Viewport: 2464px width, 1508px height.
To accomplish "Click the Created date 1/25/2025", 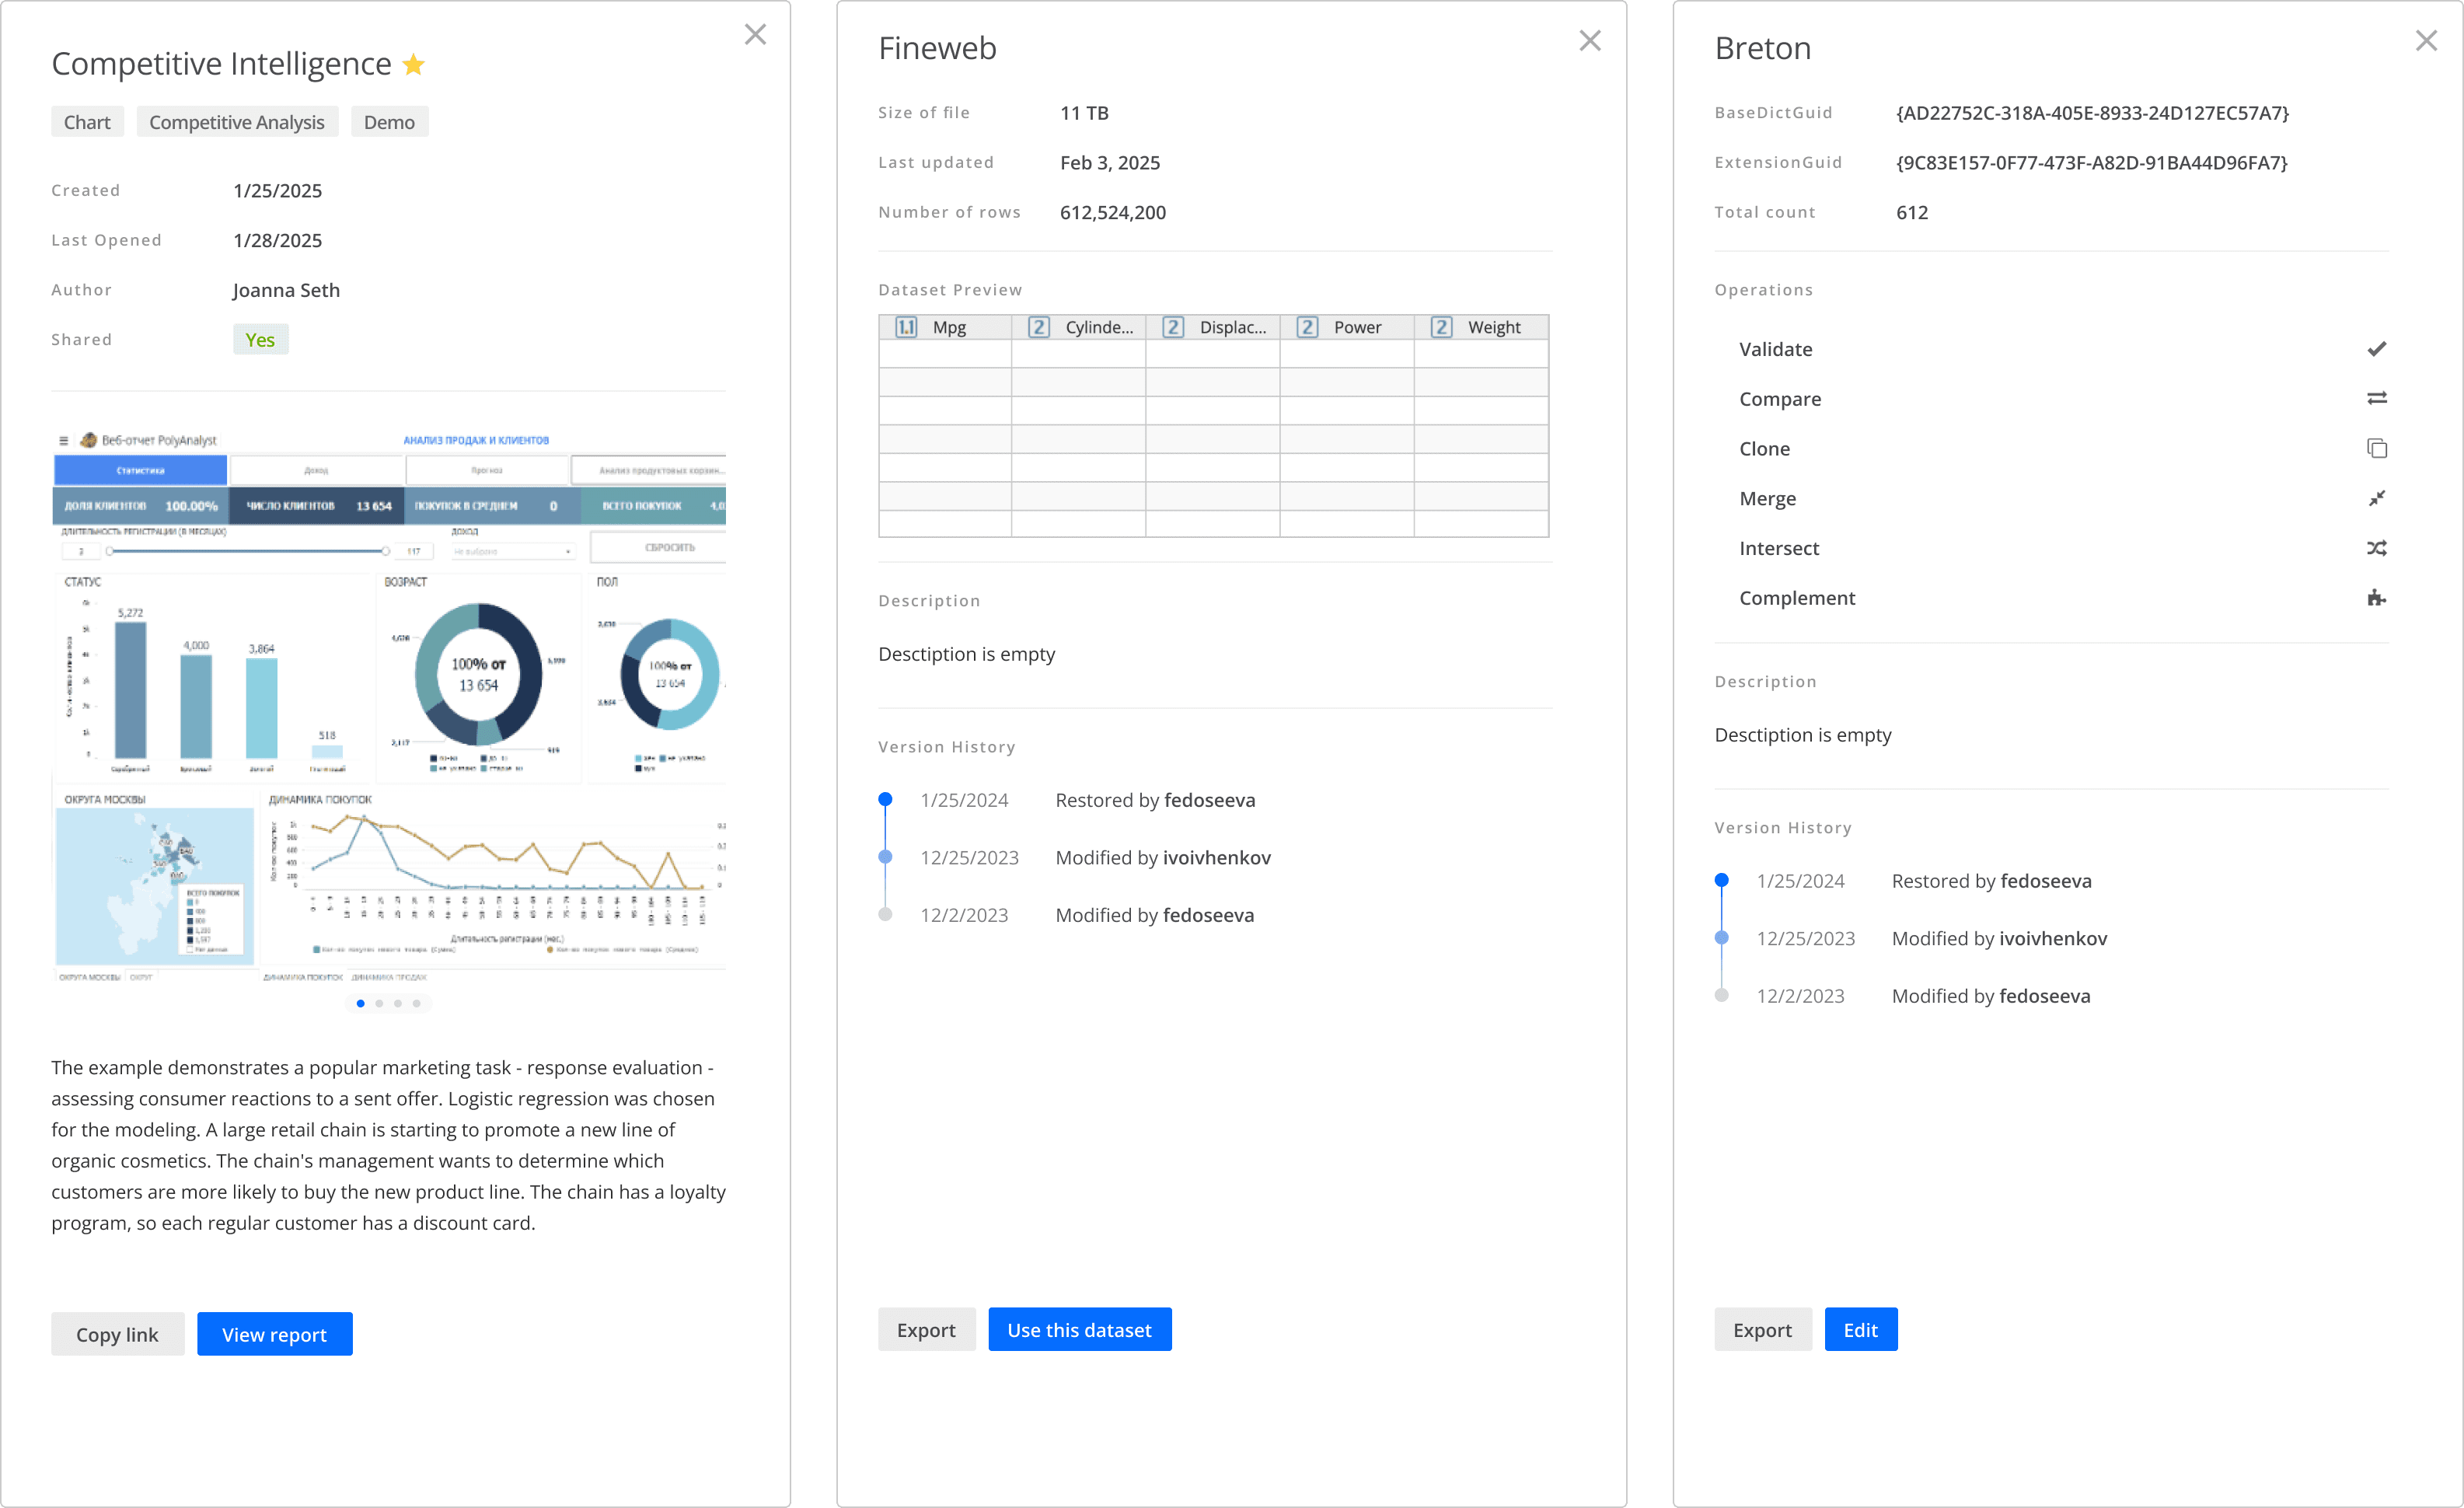I will (x=277, y=191).
